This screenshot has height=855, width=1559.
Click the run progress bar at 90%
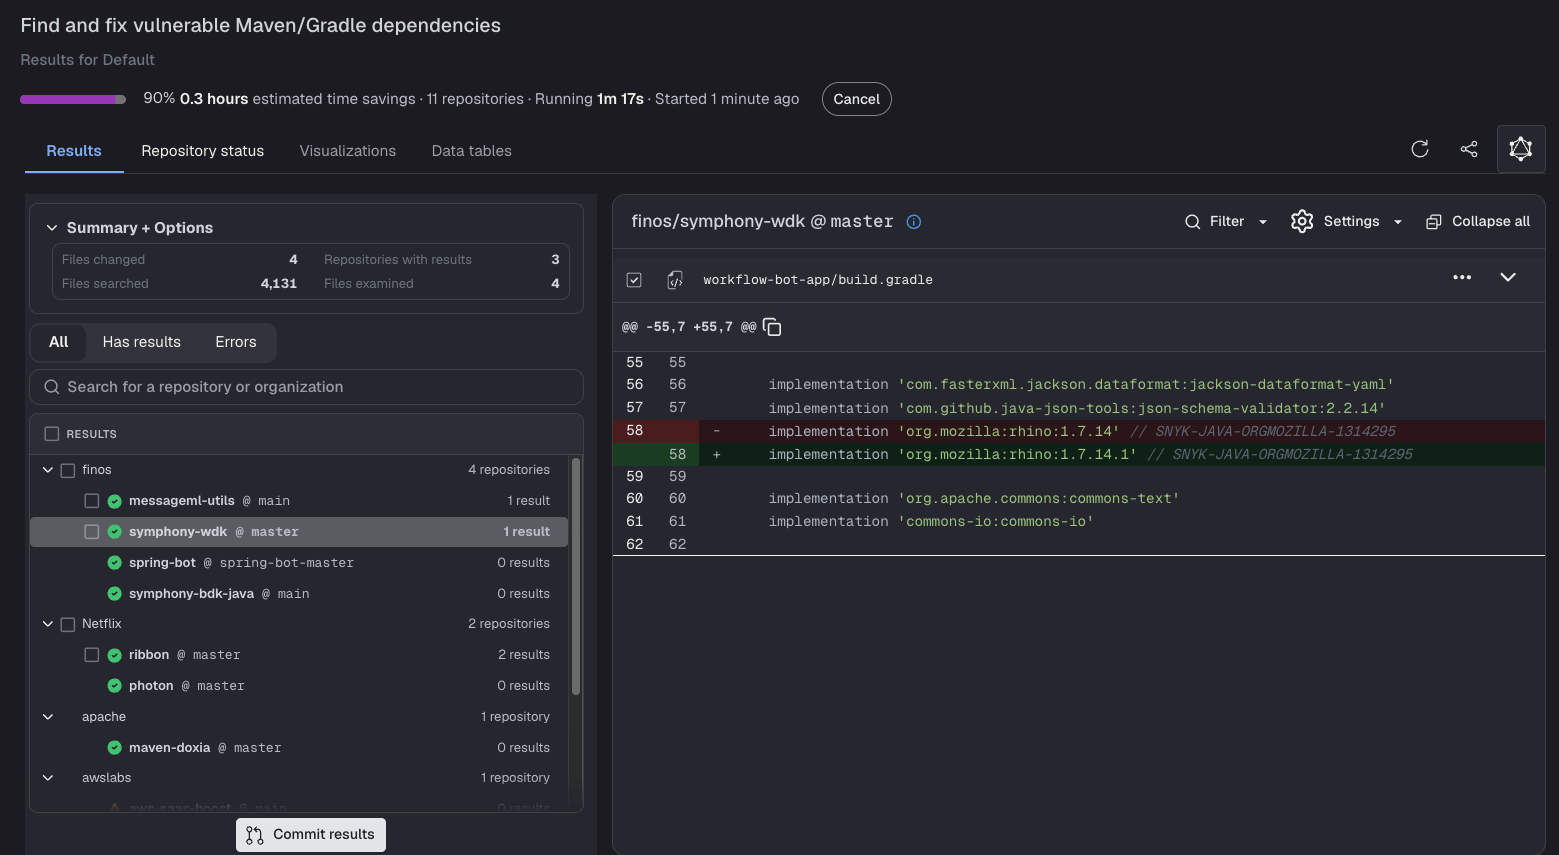tap(73, 99)
